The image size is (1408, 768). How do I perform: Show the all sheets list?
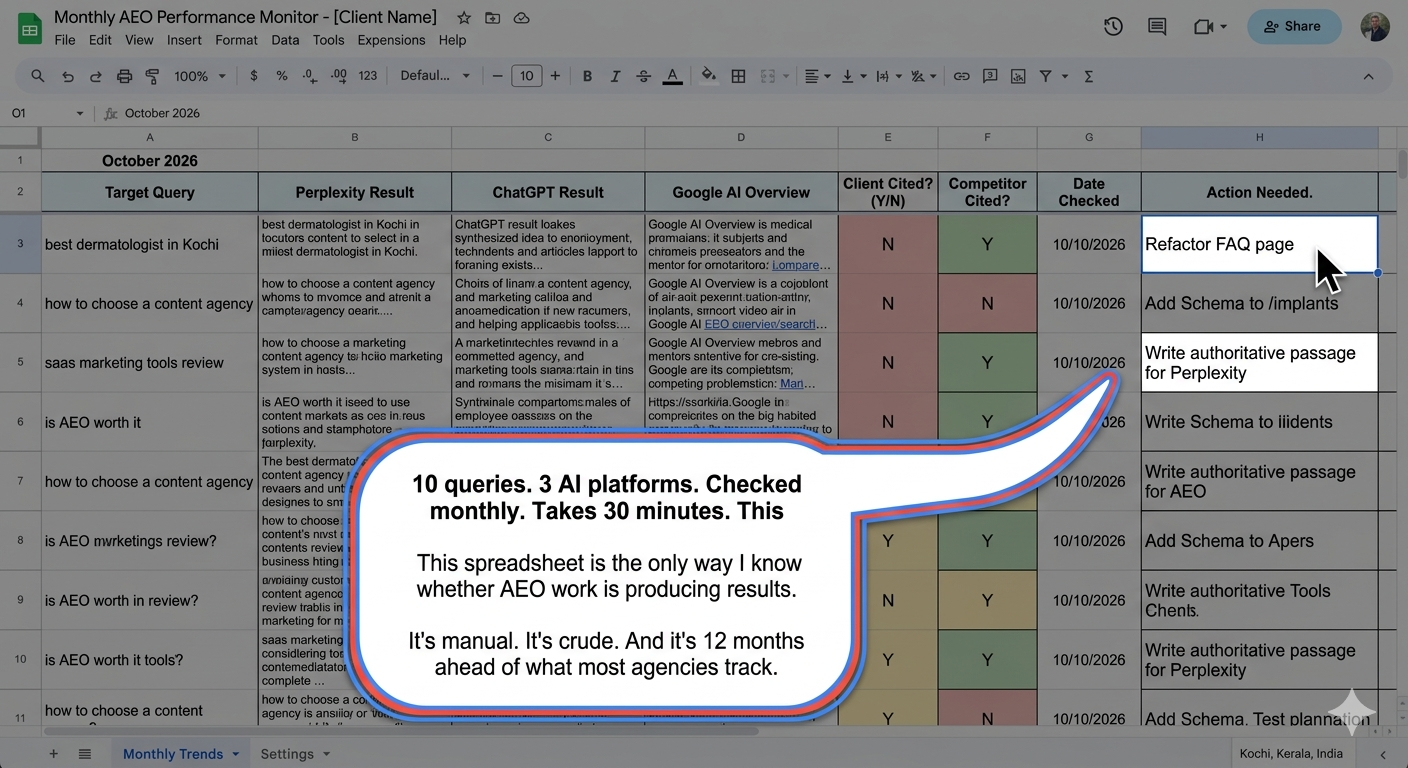[x=85, y=754]
